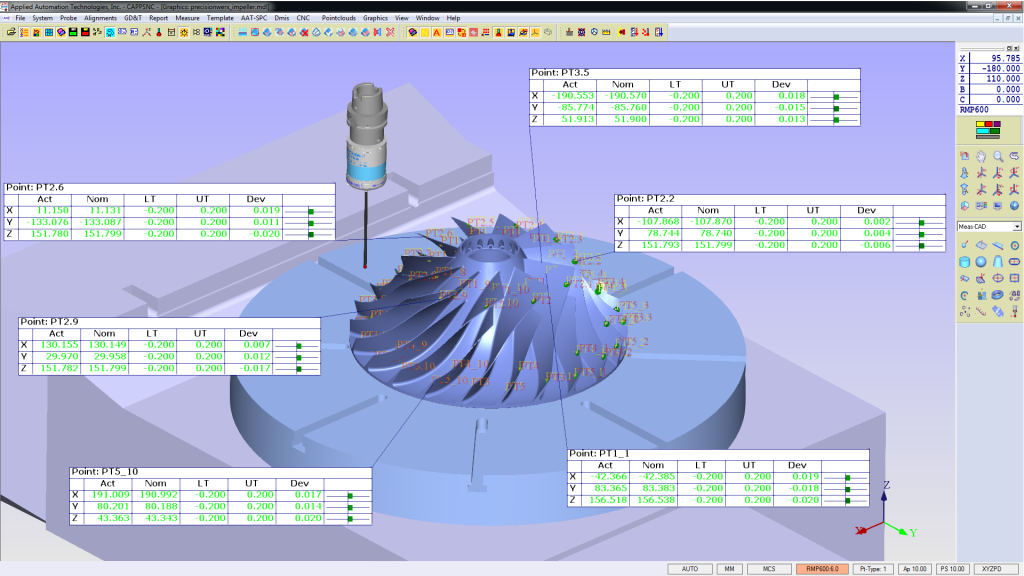Toggle MM units in the status bar
Image resolution: width=1024 pixels, height=576 pixels.
point(730,567)
